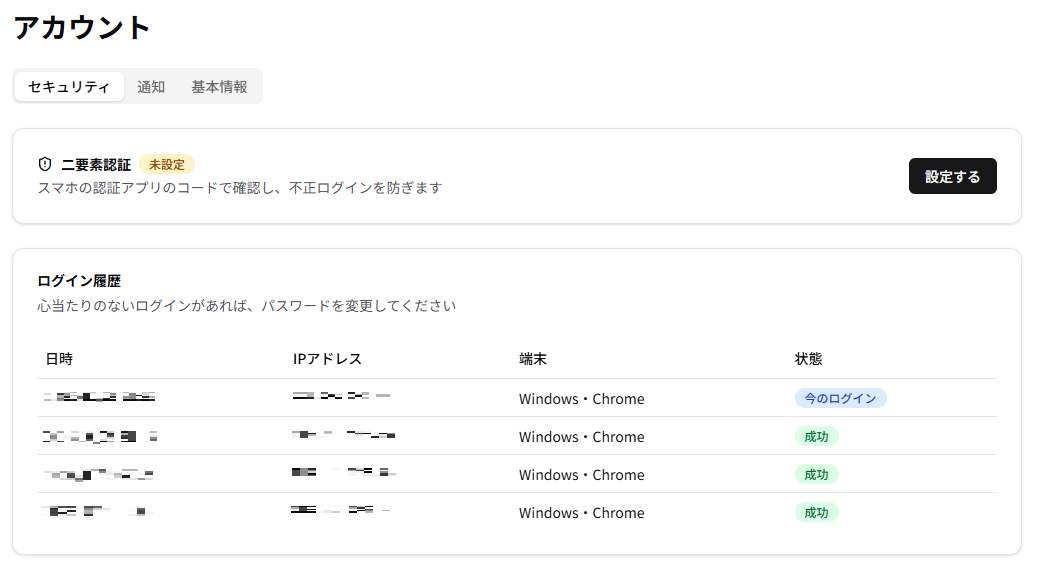The width and height of the screenshot is (1040, 564).
Task: Click the IPアドレス column header
Action: click(x=327, y=359)
